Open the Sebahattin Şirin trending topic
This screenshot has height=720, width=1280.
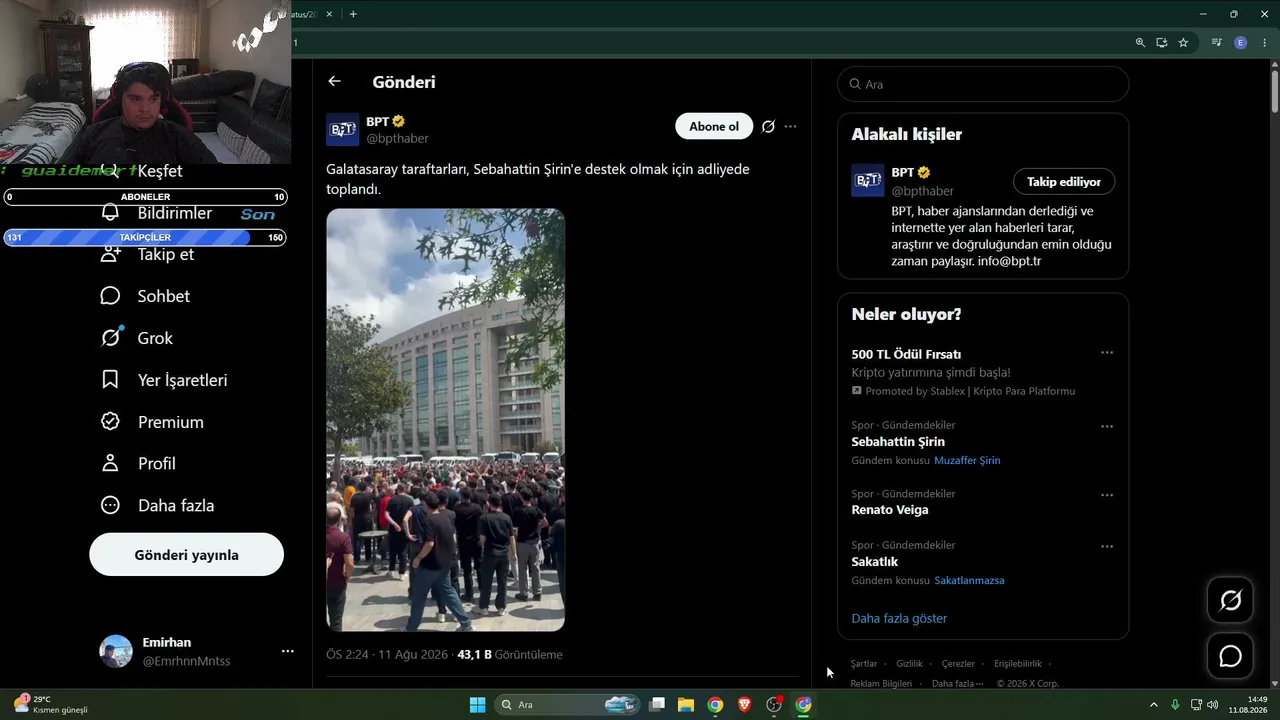point(898,442)
